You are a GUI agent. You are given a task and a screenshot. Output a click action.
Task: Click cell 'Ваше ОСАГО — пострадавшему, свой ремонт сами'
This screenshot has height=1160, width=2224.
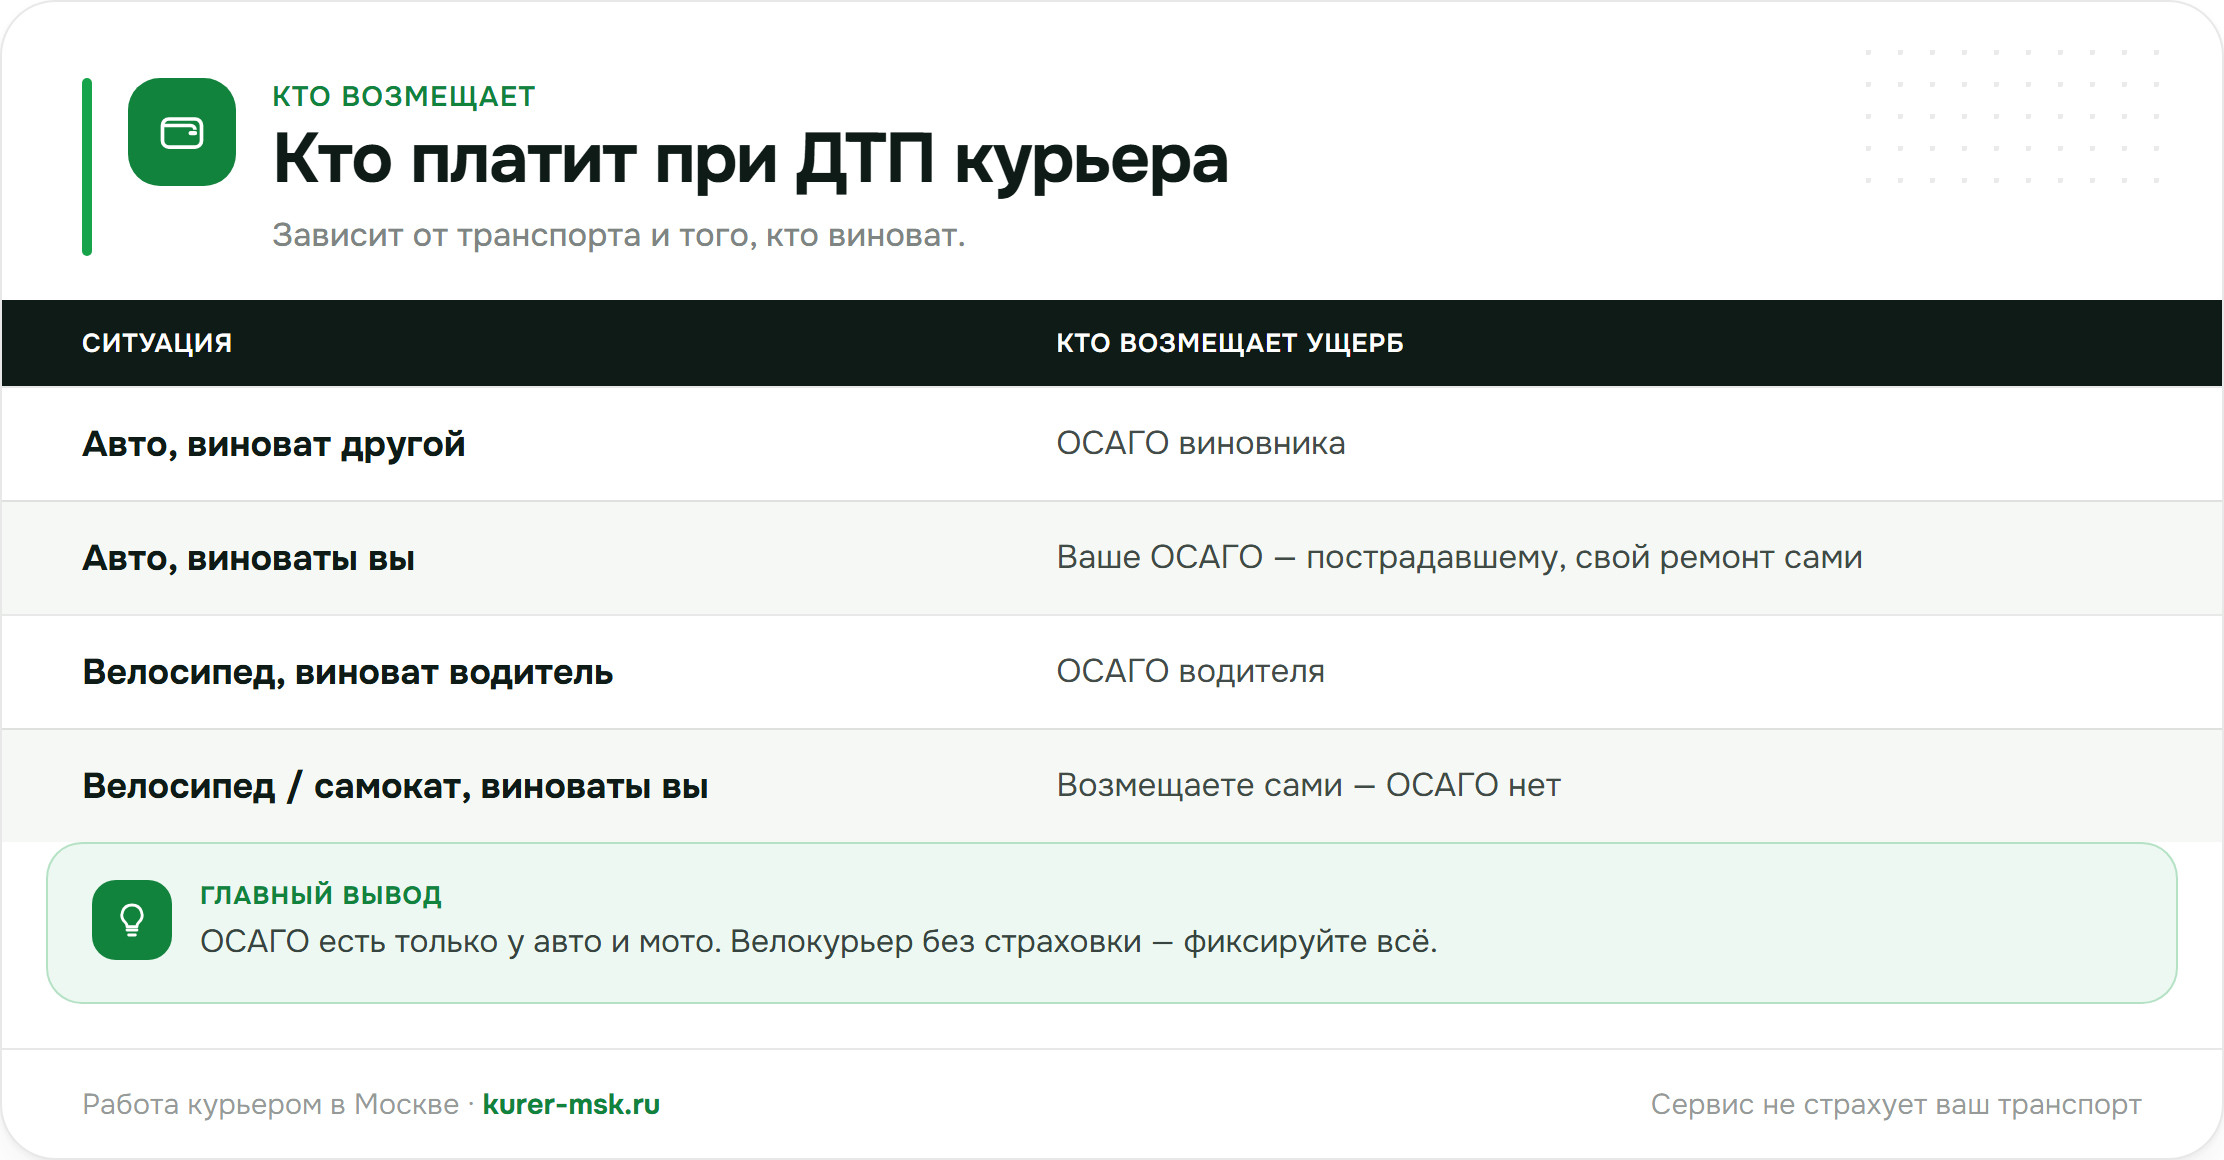1460,557
